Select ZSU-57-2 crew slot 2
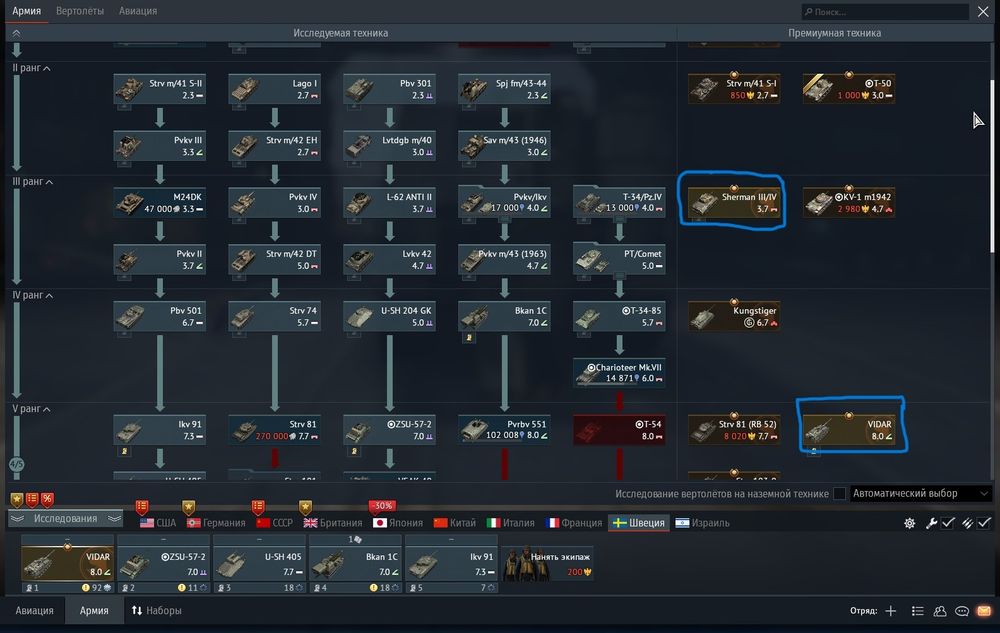 [x=164, y=564]
